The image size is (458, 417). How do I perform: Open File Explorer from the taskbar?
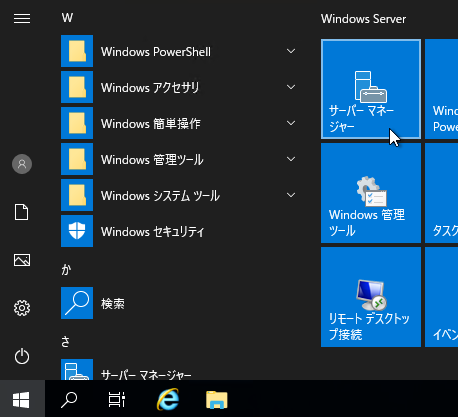click(217, 400)
